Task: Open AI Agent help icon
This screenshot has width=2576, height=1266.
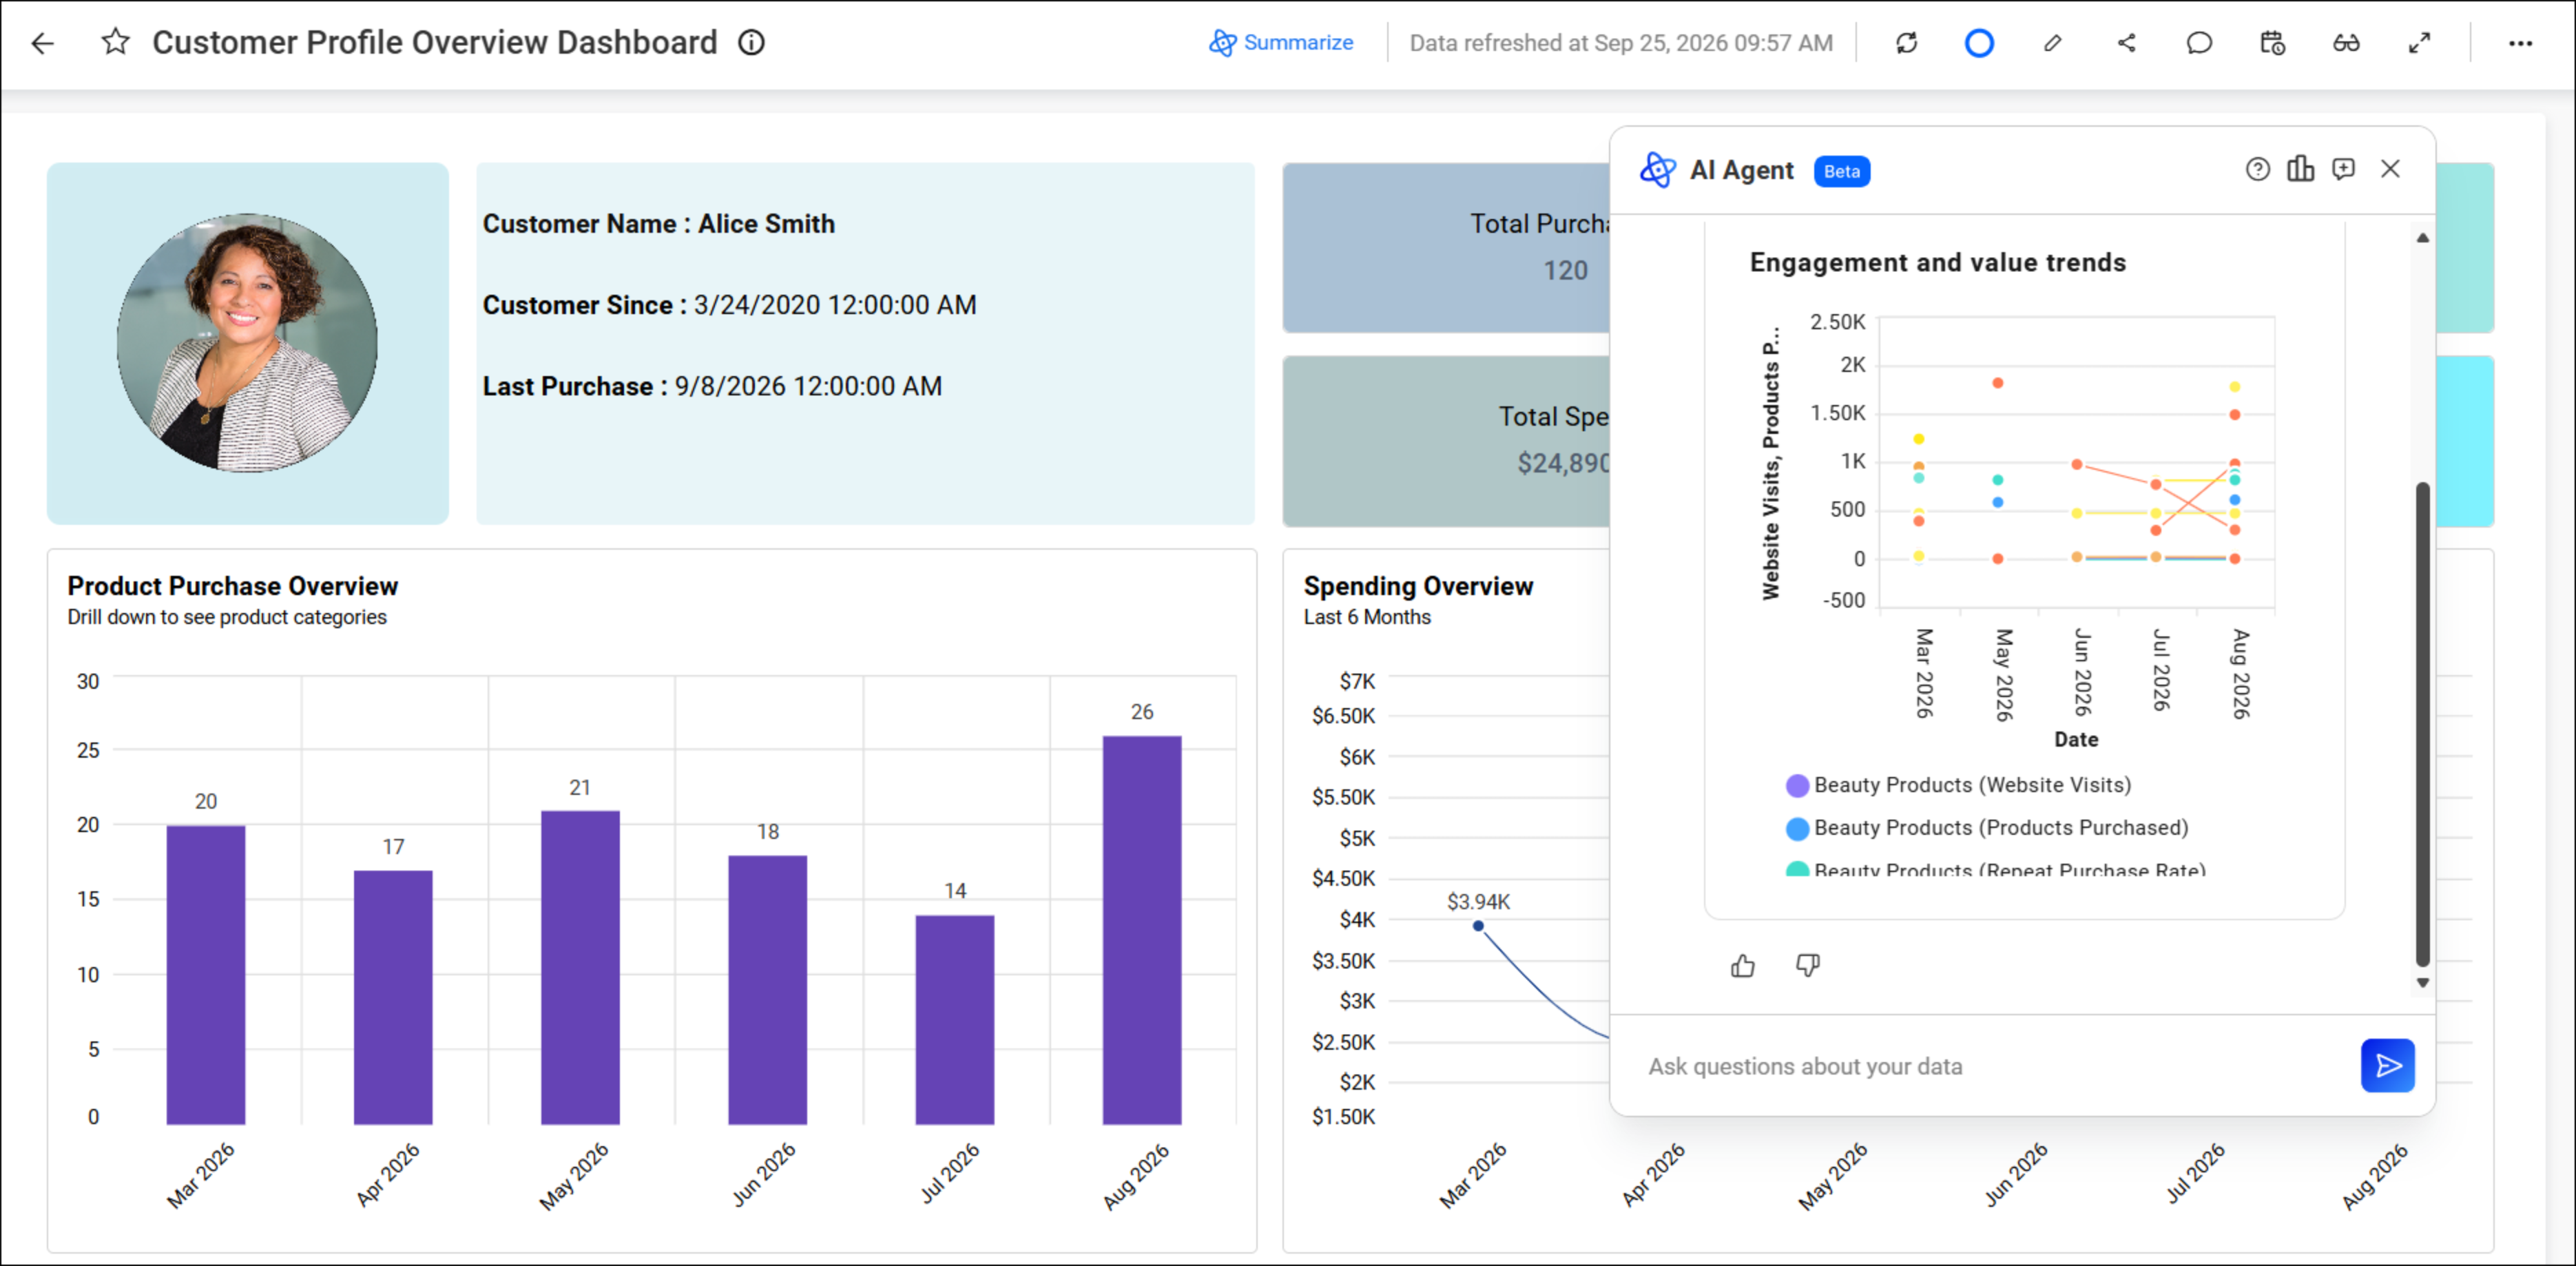Action: [x=2257, y=169]
